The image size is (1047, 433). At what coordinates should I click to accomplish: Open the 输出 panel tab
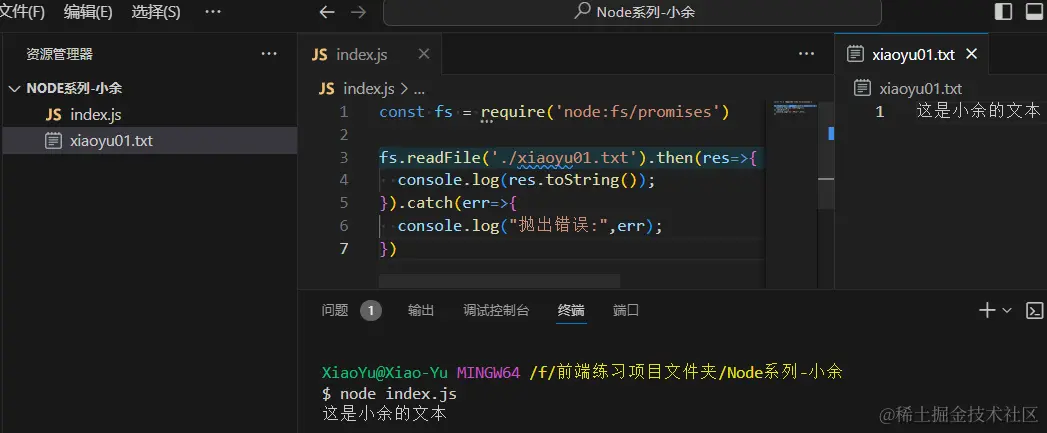421,310
